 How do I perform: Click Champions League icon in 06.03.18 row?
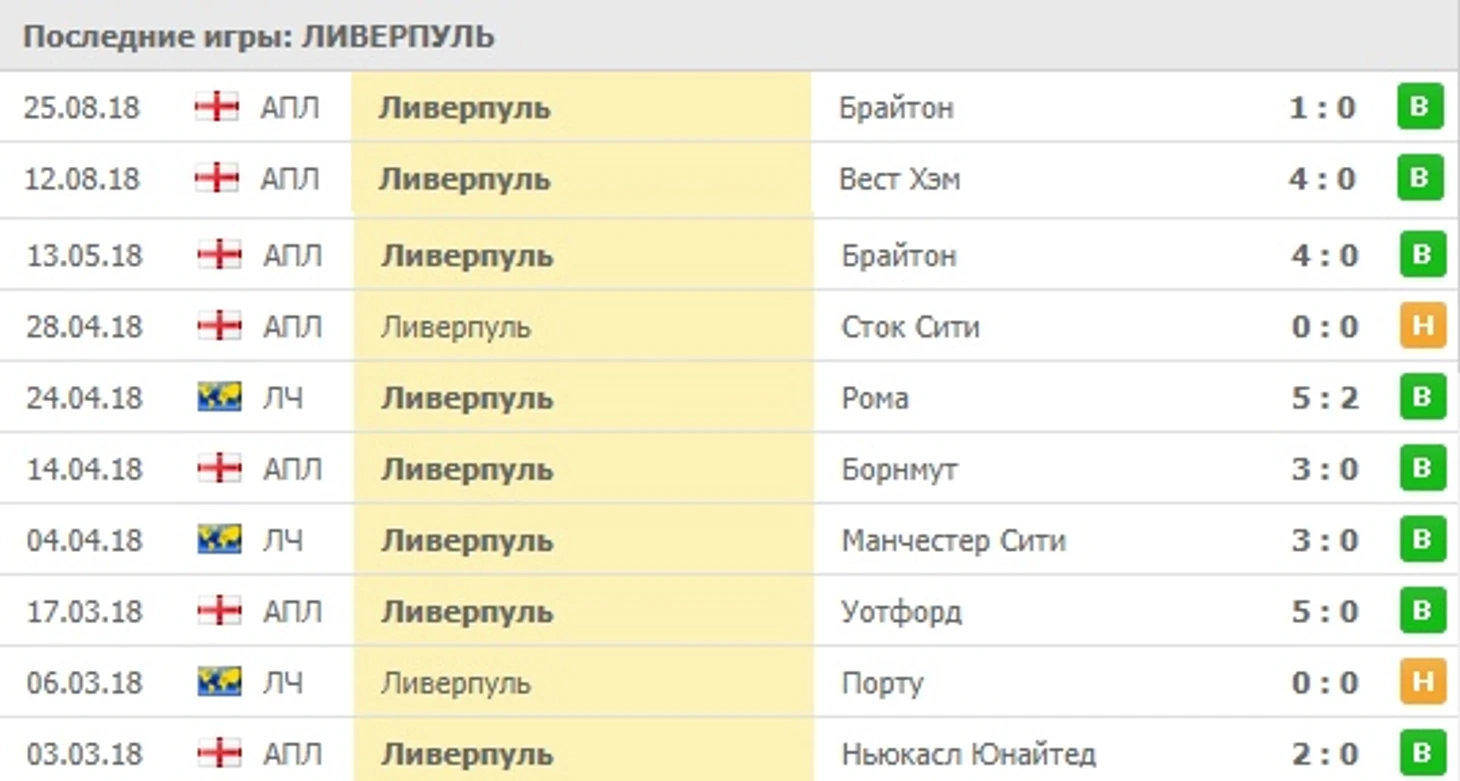220,682
